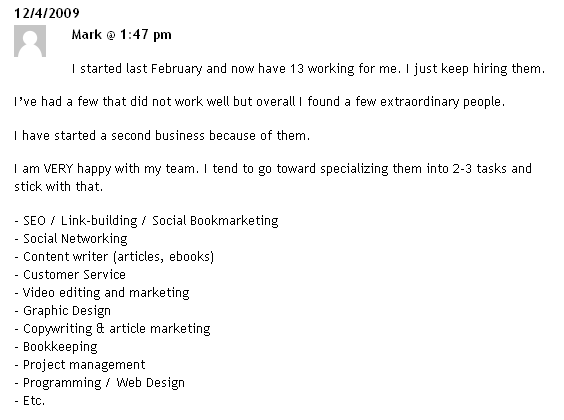
Task: Click the Etc. list item
Action: [29, 401]
